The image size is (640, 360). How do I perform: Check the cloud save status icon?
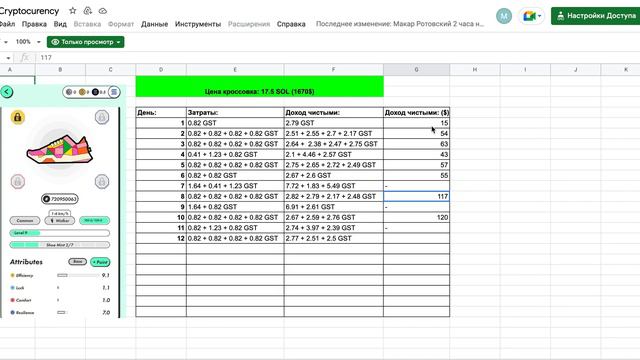(103, 11)
